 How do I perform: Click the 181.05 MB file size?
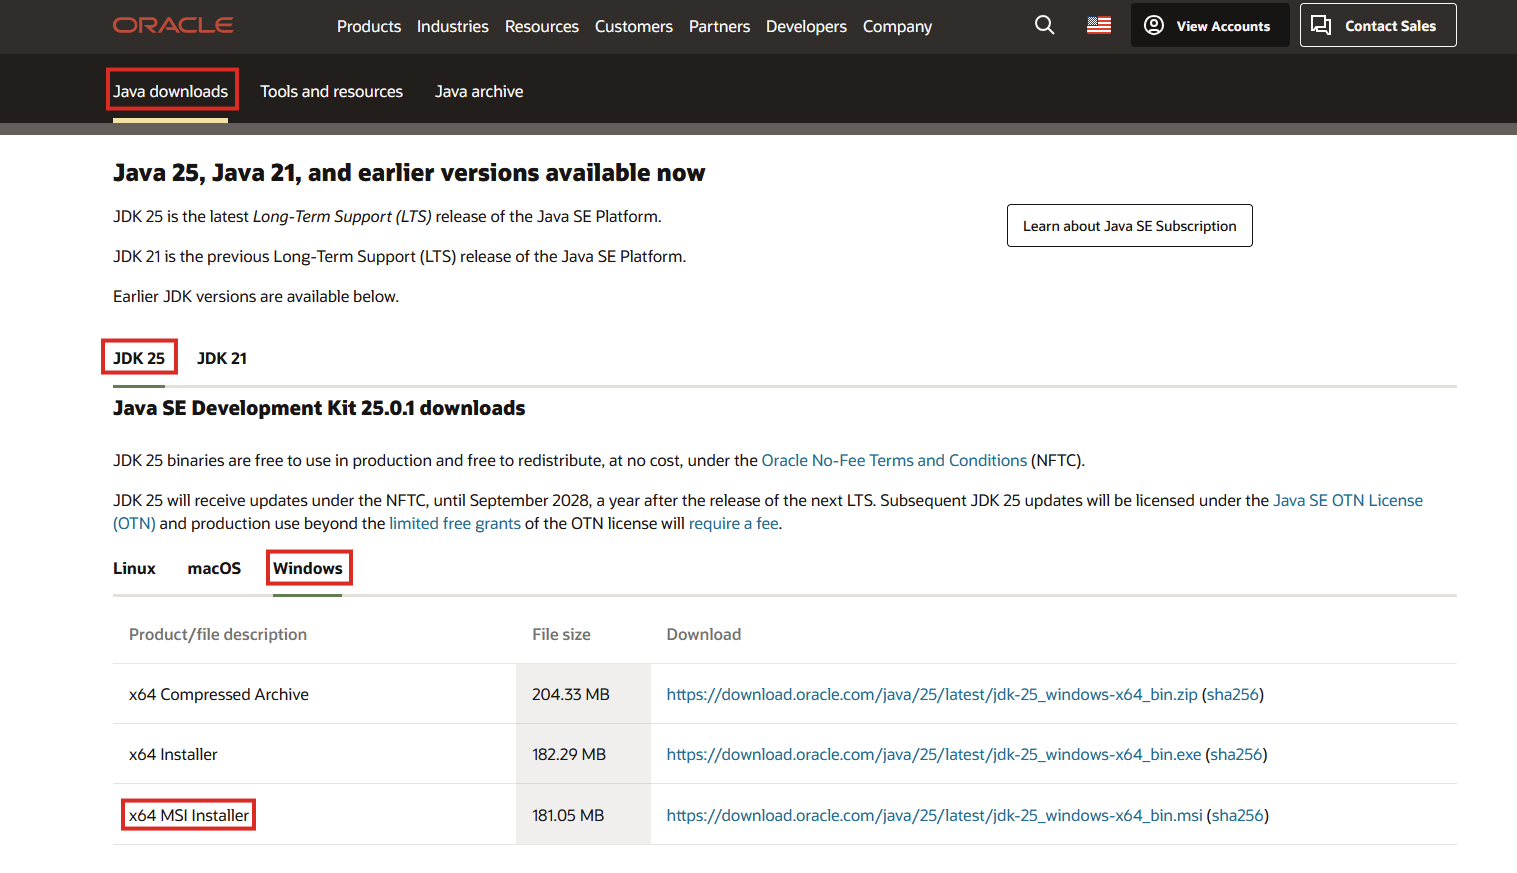[568, 815]
